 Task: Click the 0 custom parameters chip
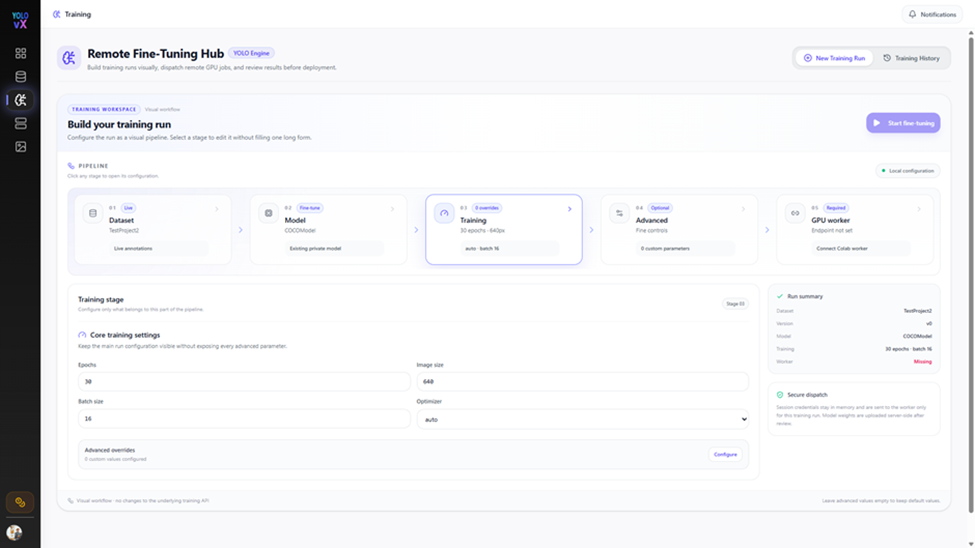tap(685, 248)
